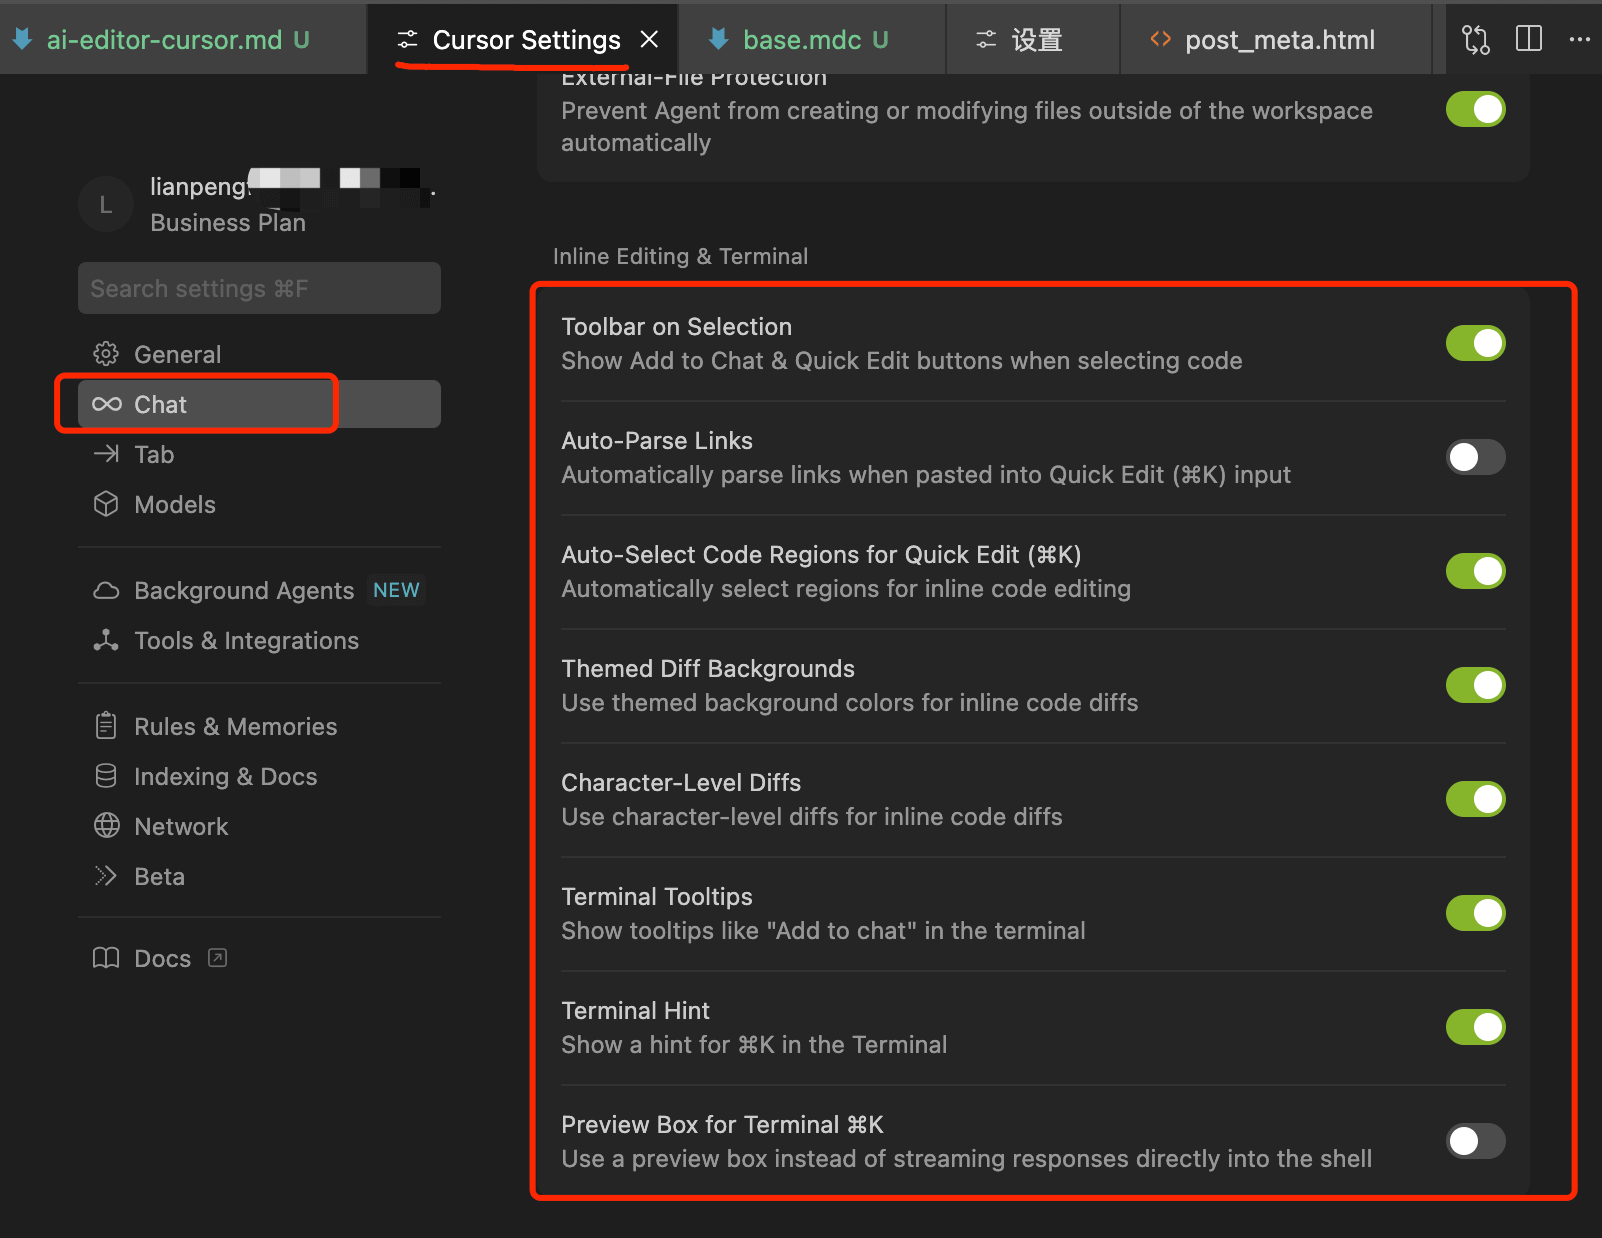1602x1238 pixels.
Task: Click the Network globe icon
Action: pos(106,826)
